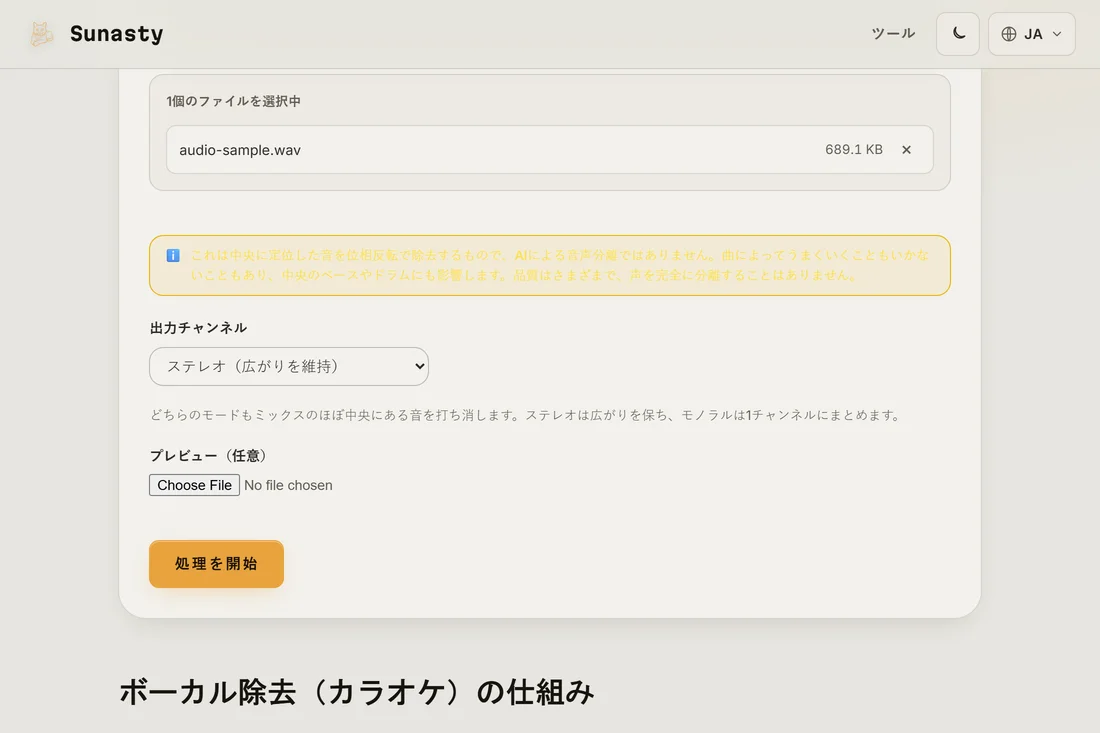Remove audio-sample.wav with the X icon
Viewport: 1100px width, 733px height.
(x=906, y=149)
